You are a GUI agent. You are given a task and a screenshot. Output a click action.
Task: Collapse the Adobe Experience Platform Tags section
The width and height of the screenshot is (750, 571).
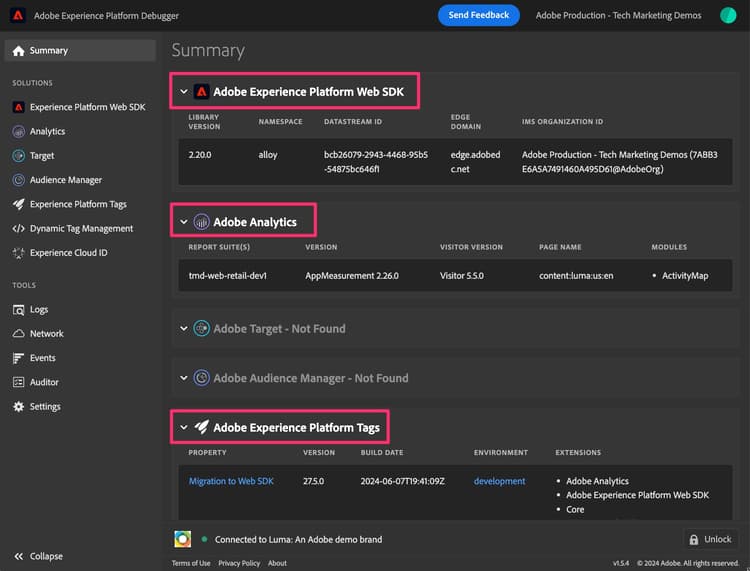coord(184,428)
